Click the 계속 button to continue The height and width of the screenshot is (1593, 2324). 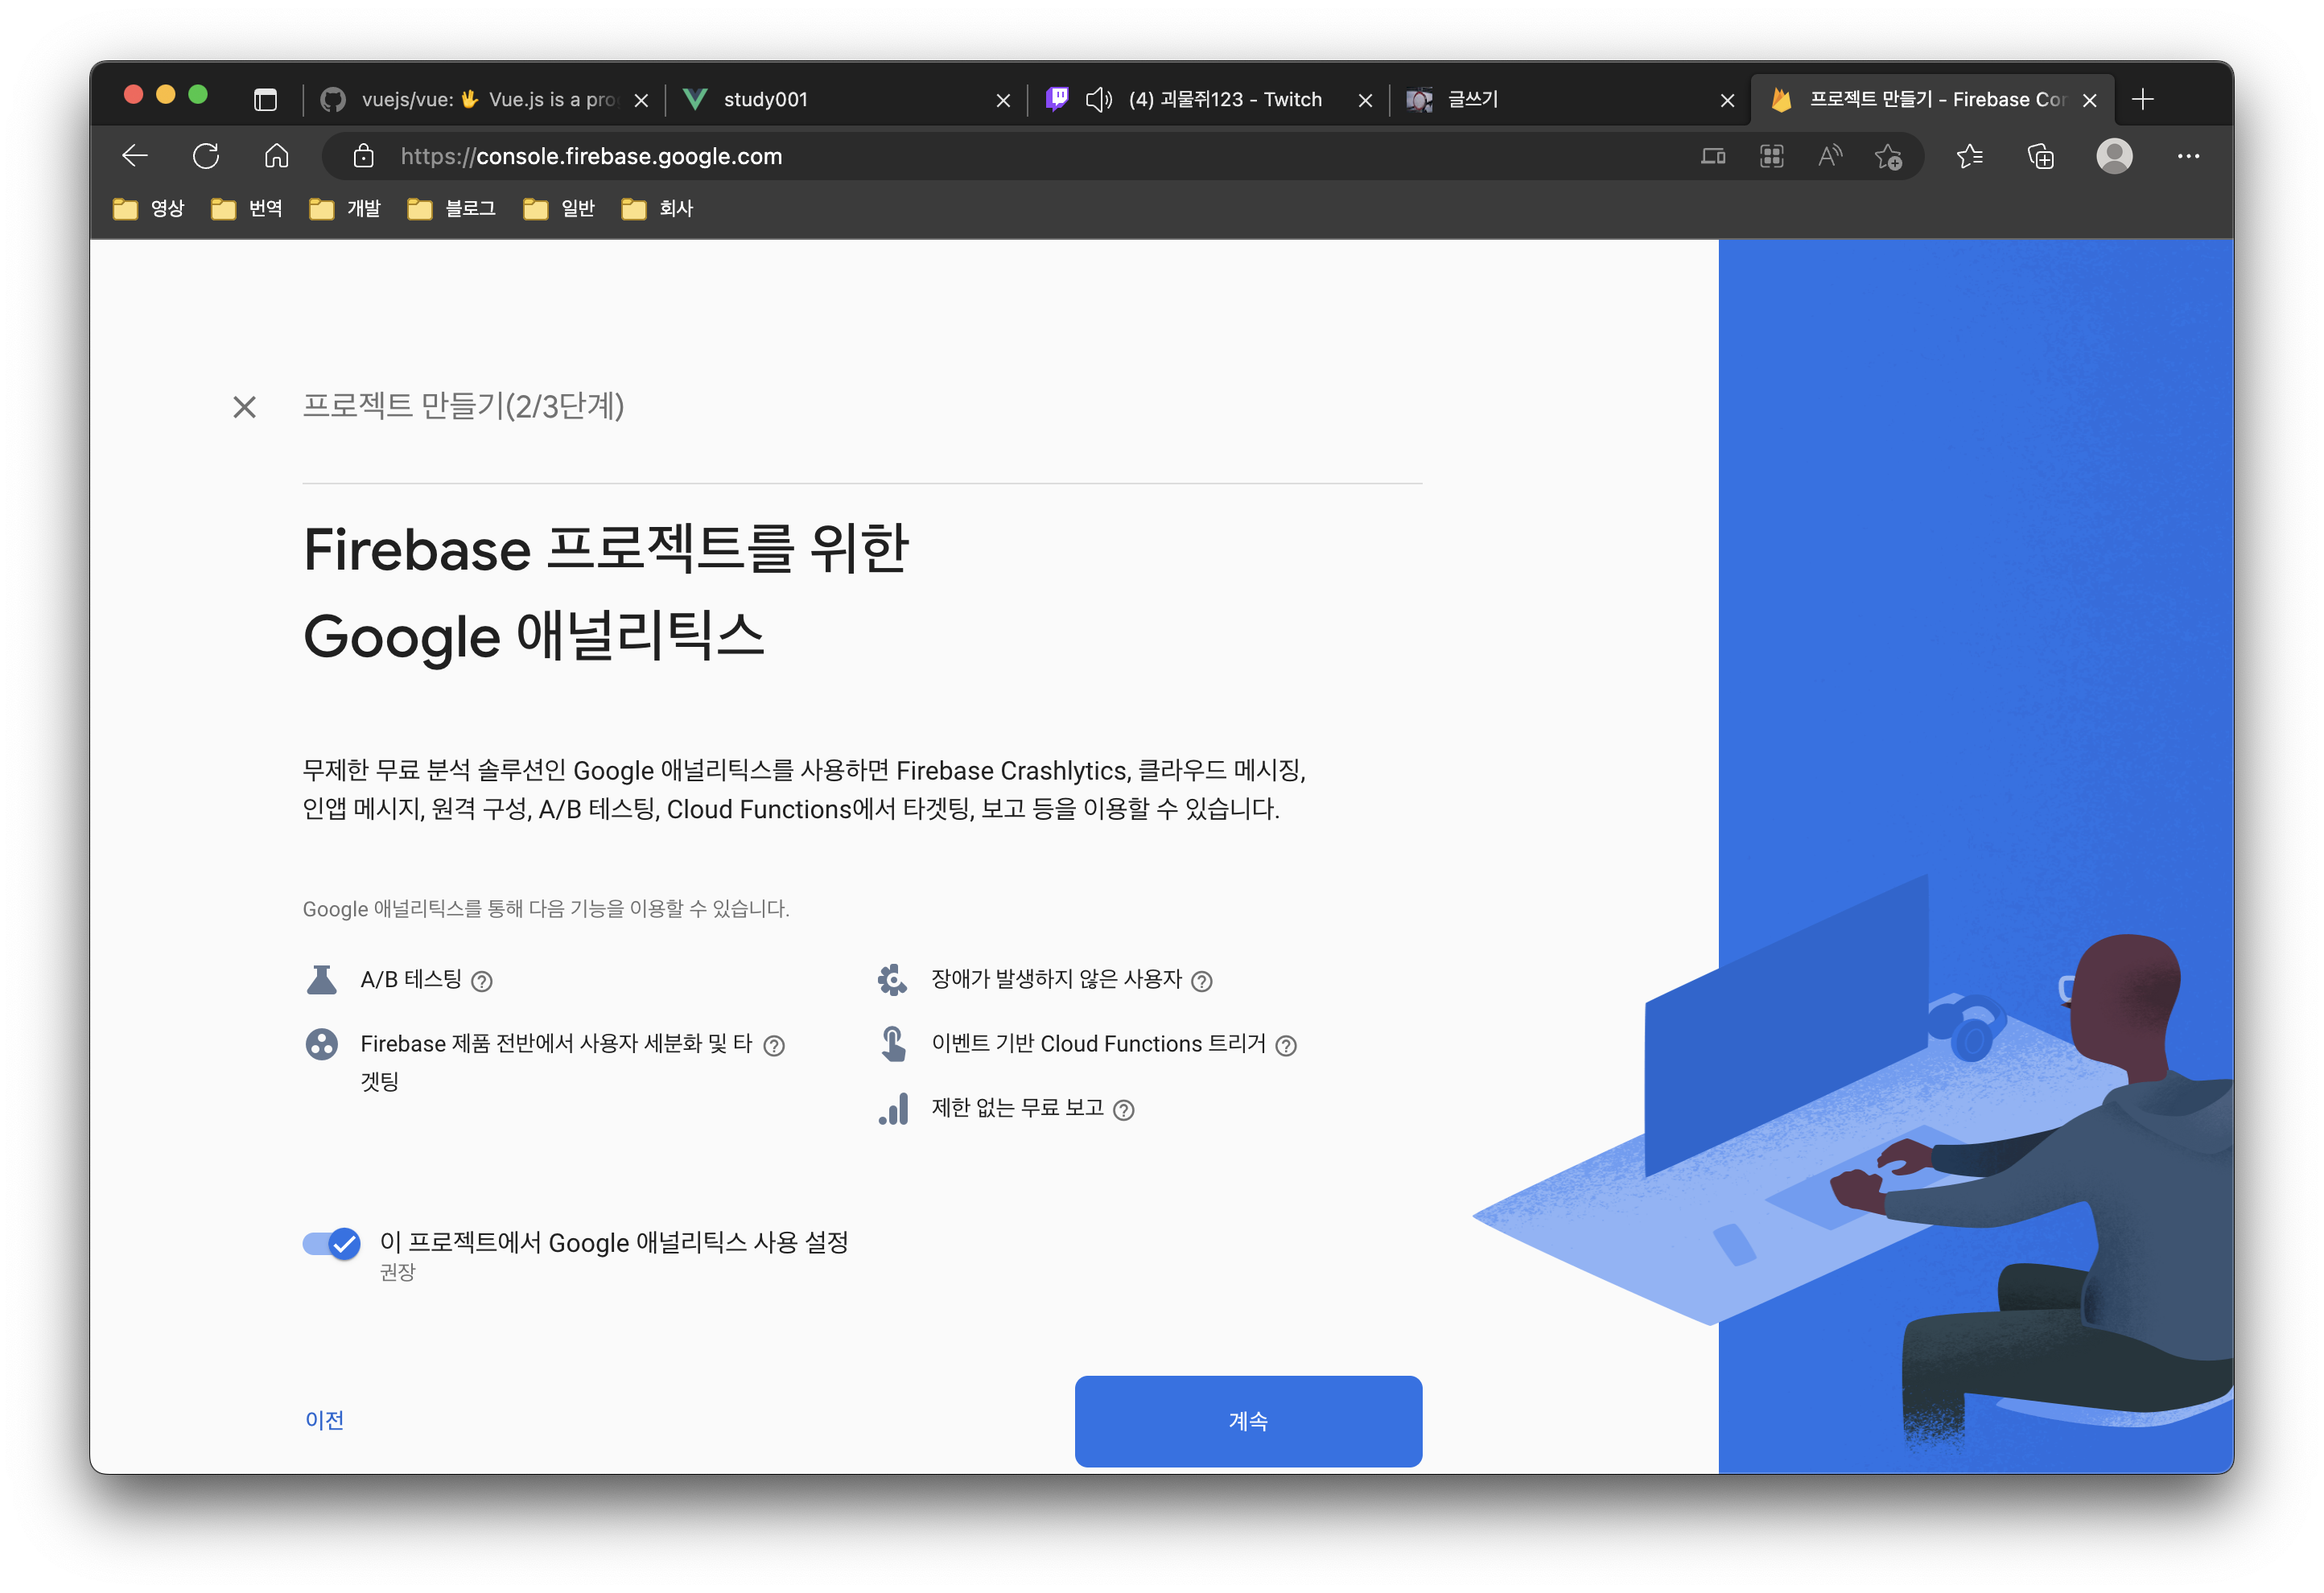pos(1248,1421)
